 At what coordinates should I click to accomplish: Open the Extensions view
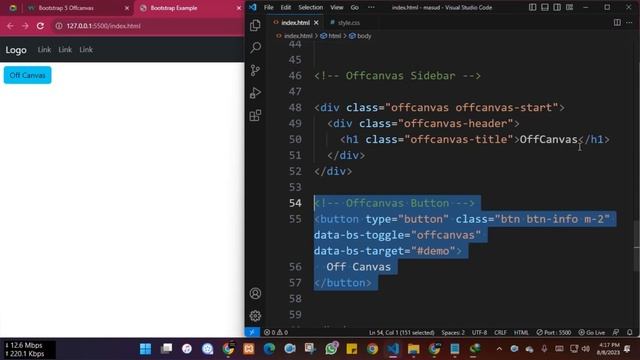click(256, 116)
